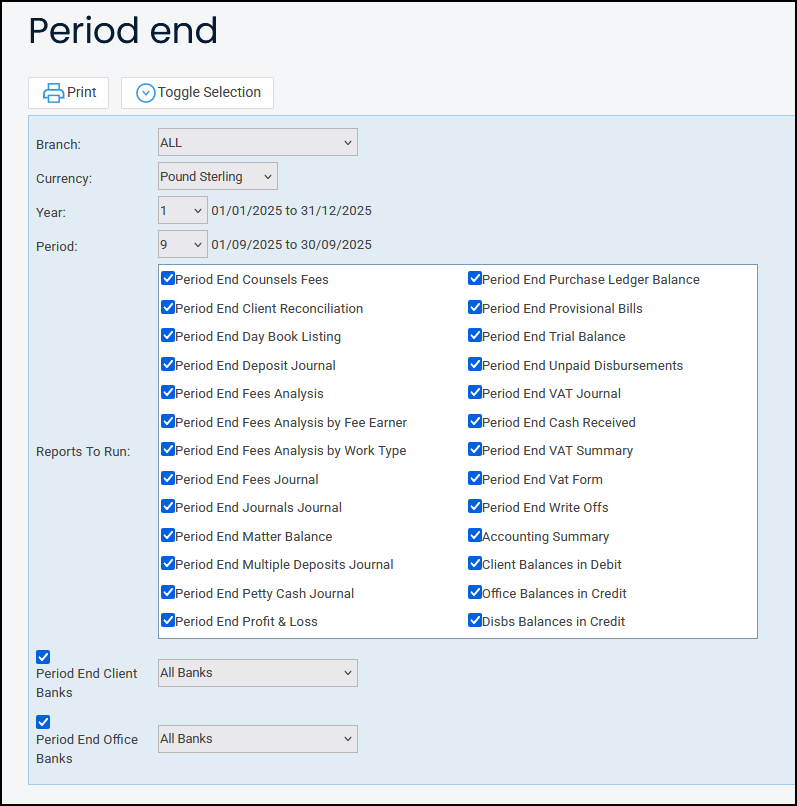Open the Period End Office Banks dropdown

coord(257,739)
